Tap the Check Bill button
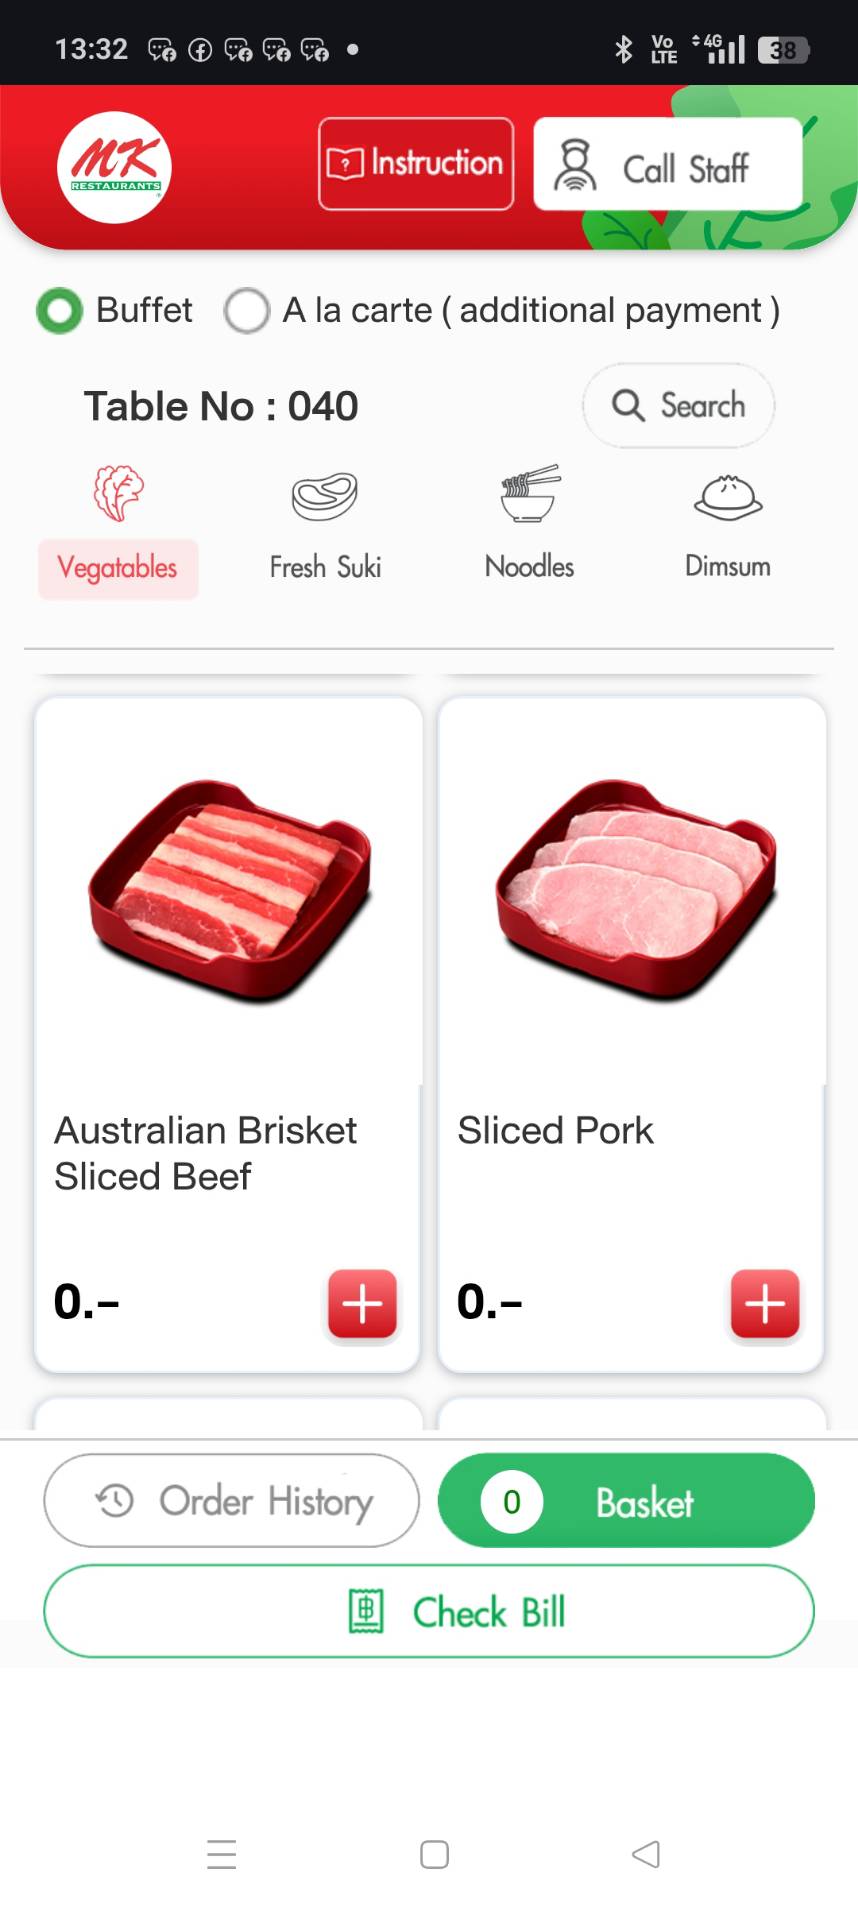 429,1611
